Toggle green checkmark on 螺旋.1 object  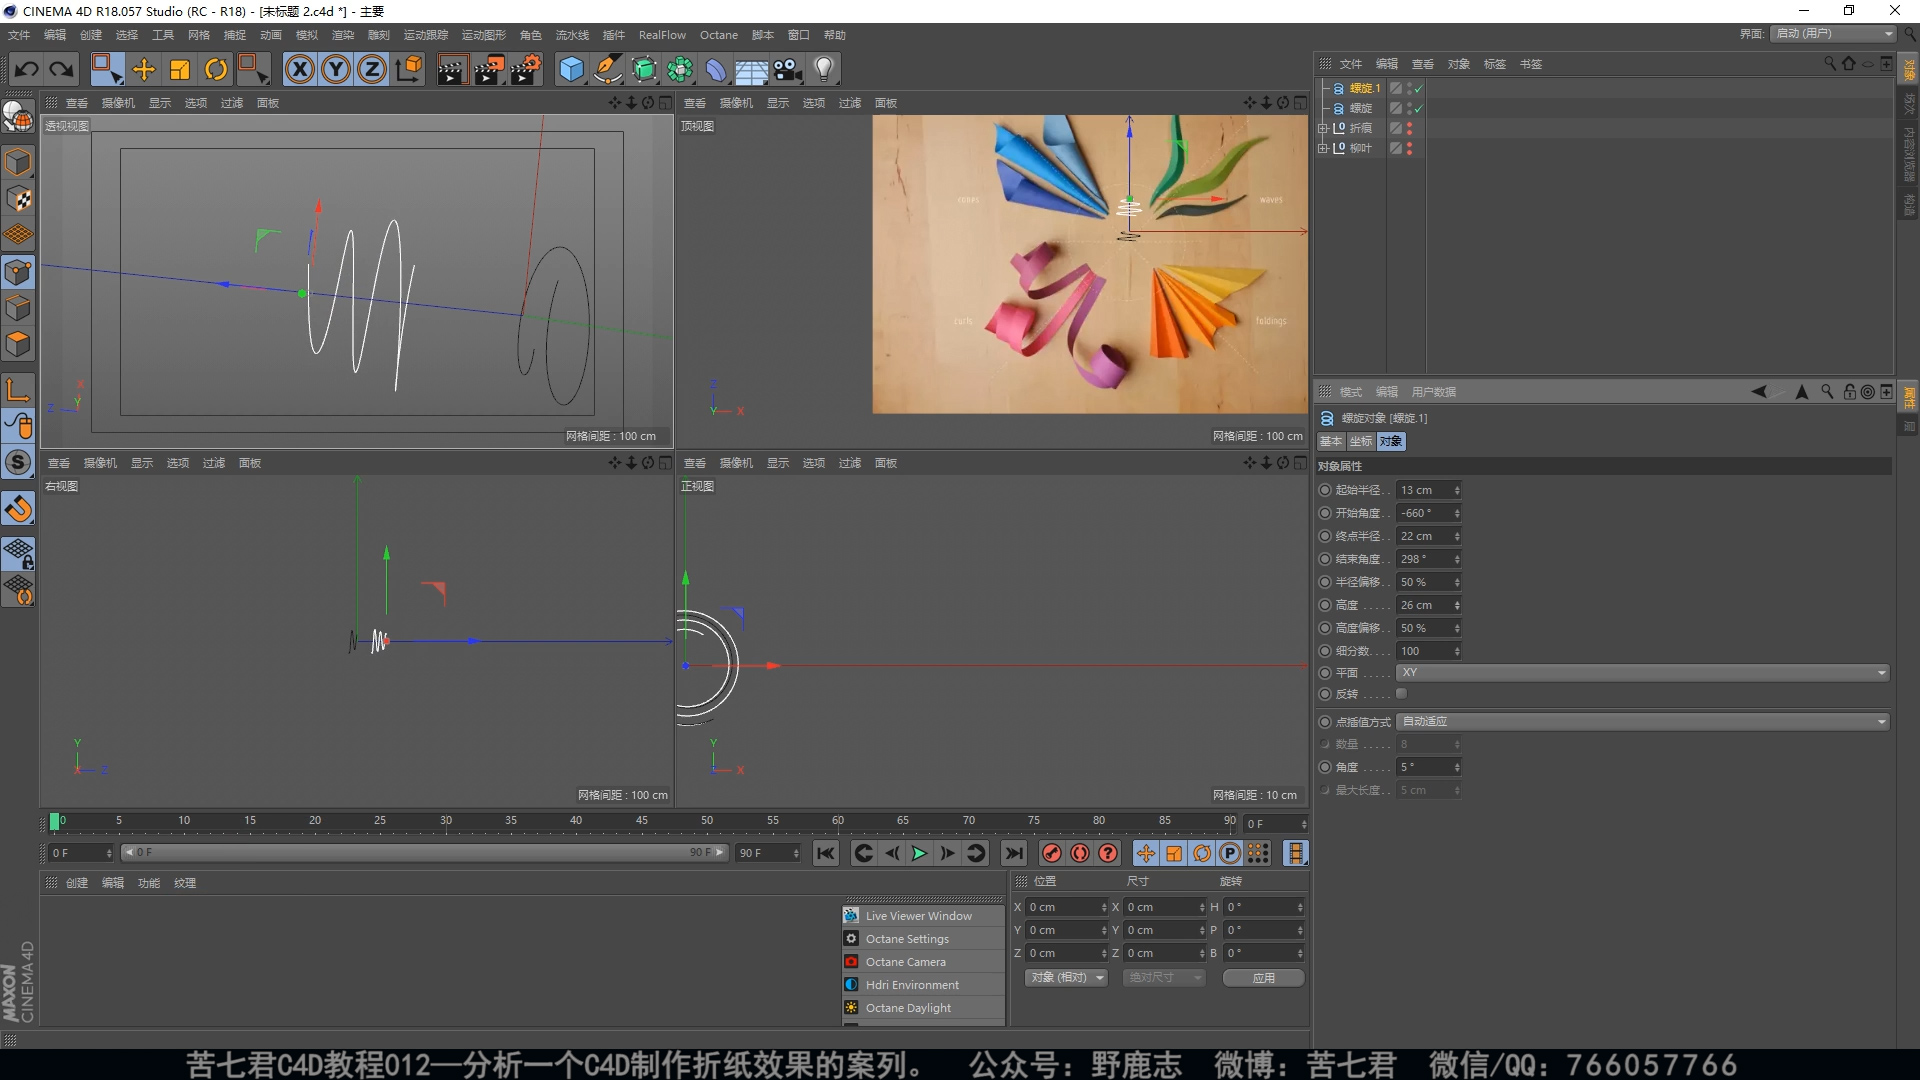pyautogui.click(x=1418, y=88)
